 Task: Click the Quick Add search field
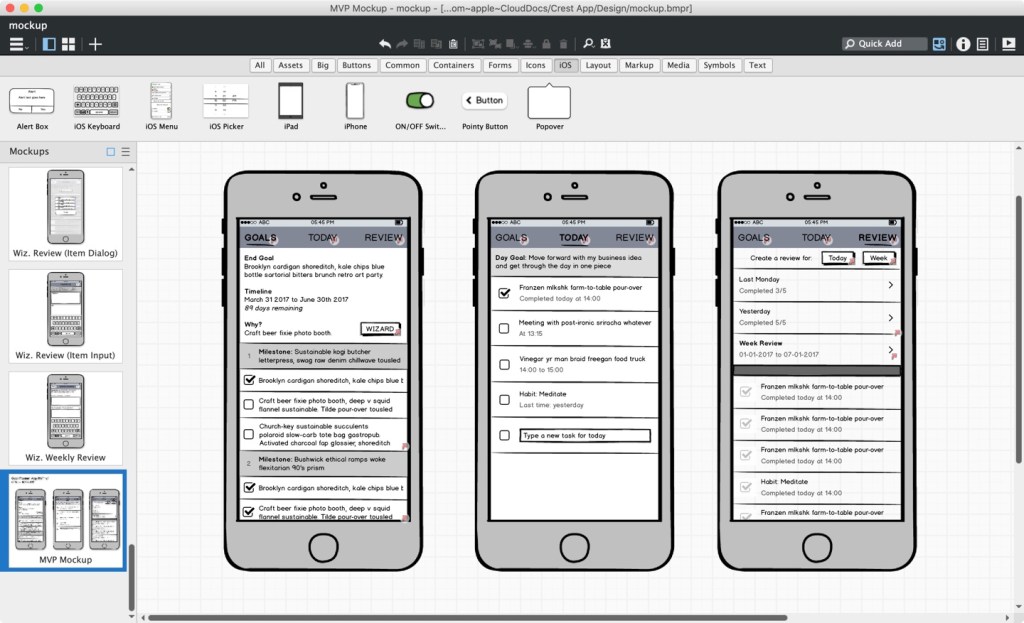(884, 44)
